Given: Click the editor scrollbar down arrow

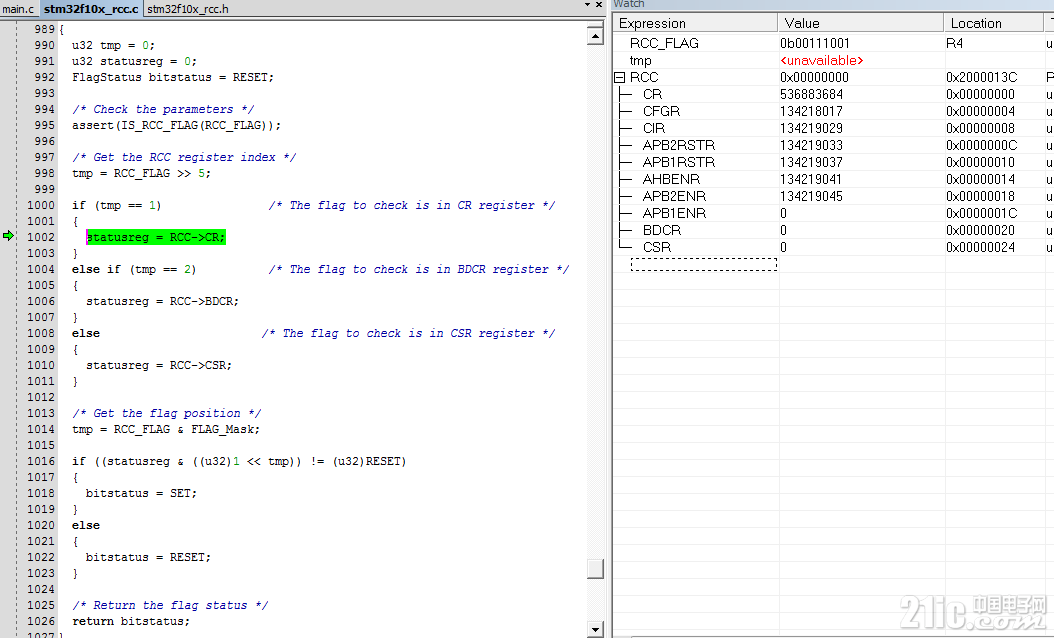Looking at the screenshot, I should pyautogui.click(x=595, y=629).
